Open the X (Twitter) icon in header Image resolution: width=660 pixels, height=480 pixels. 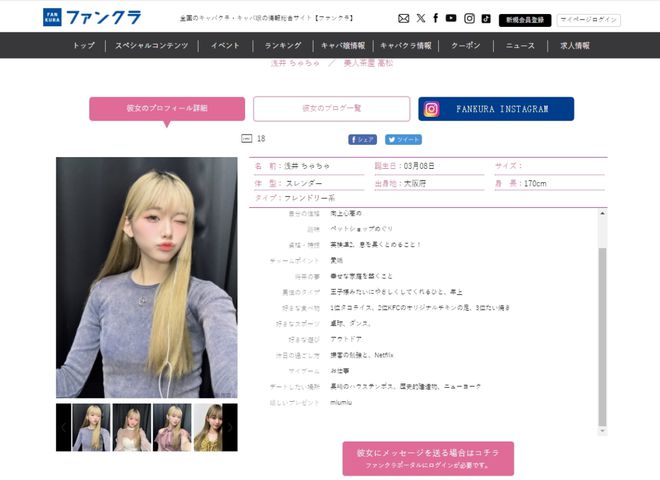[x=420, y=18]
